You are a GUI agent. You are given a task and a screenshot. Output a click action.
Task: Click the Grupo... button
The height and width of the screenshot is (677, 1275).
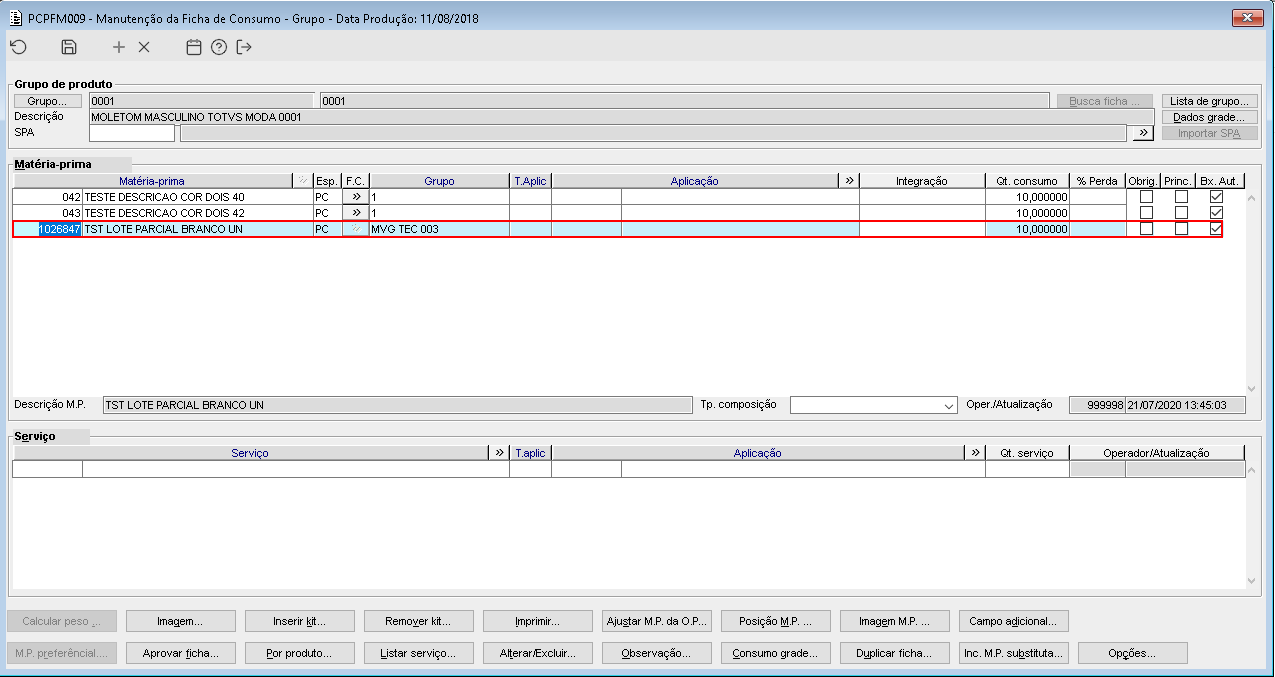pos(47,101)
